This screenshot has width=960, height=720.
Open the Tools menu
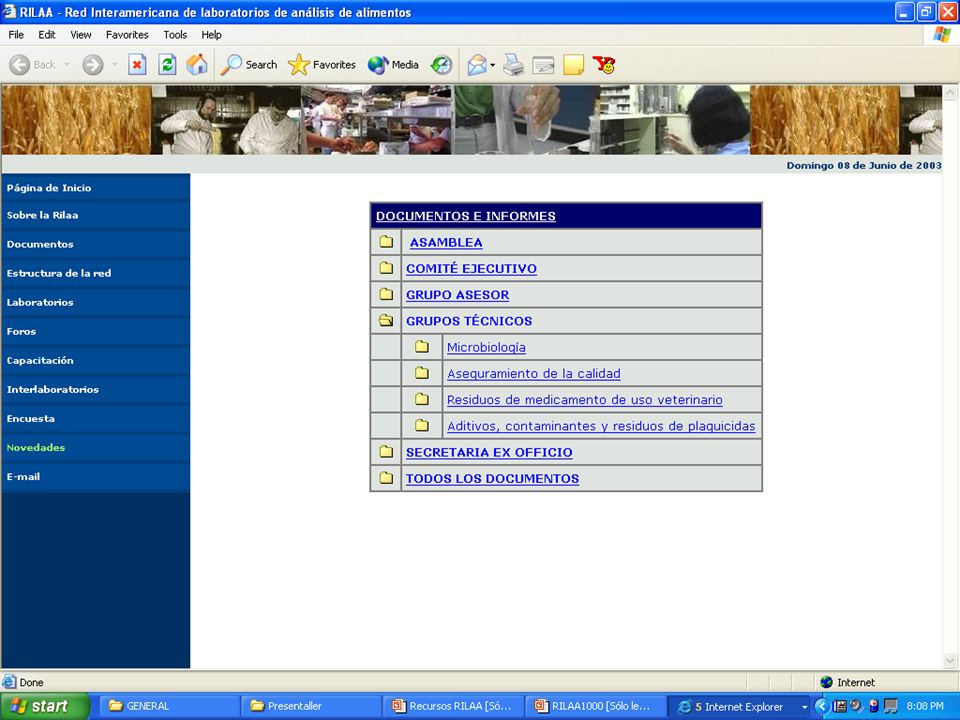click(175, 35)
